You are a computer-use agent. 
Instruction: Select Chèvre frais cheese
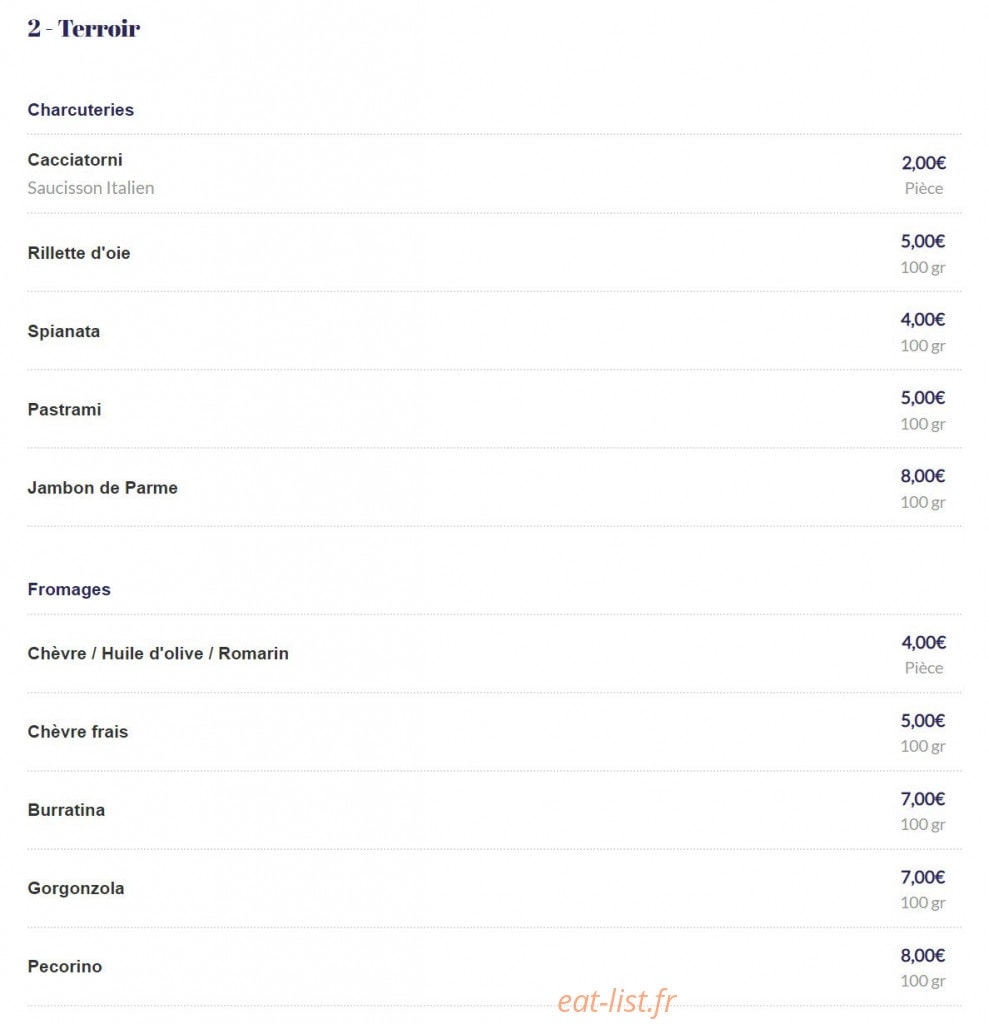click(78, 732)
